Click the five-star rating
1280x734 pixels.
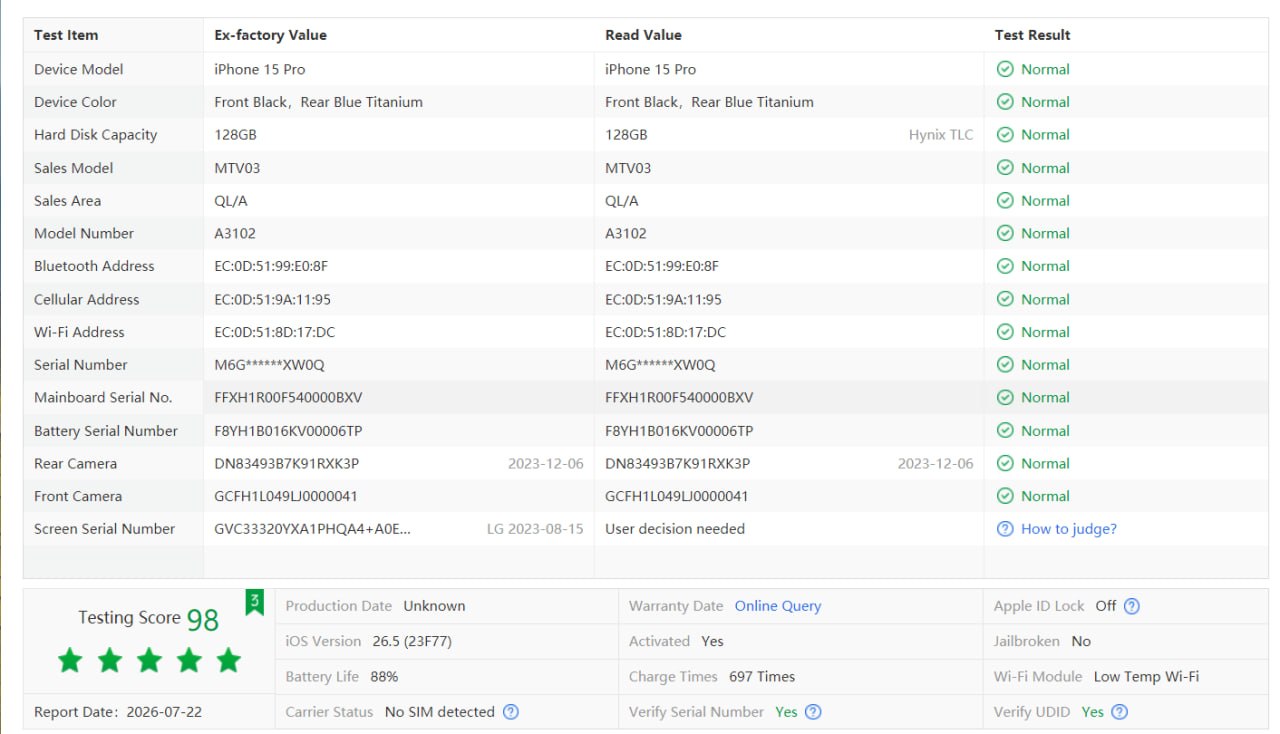coord(149,660)
